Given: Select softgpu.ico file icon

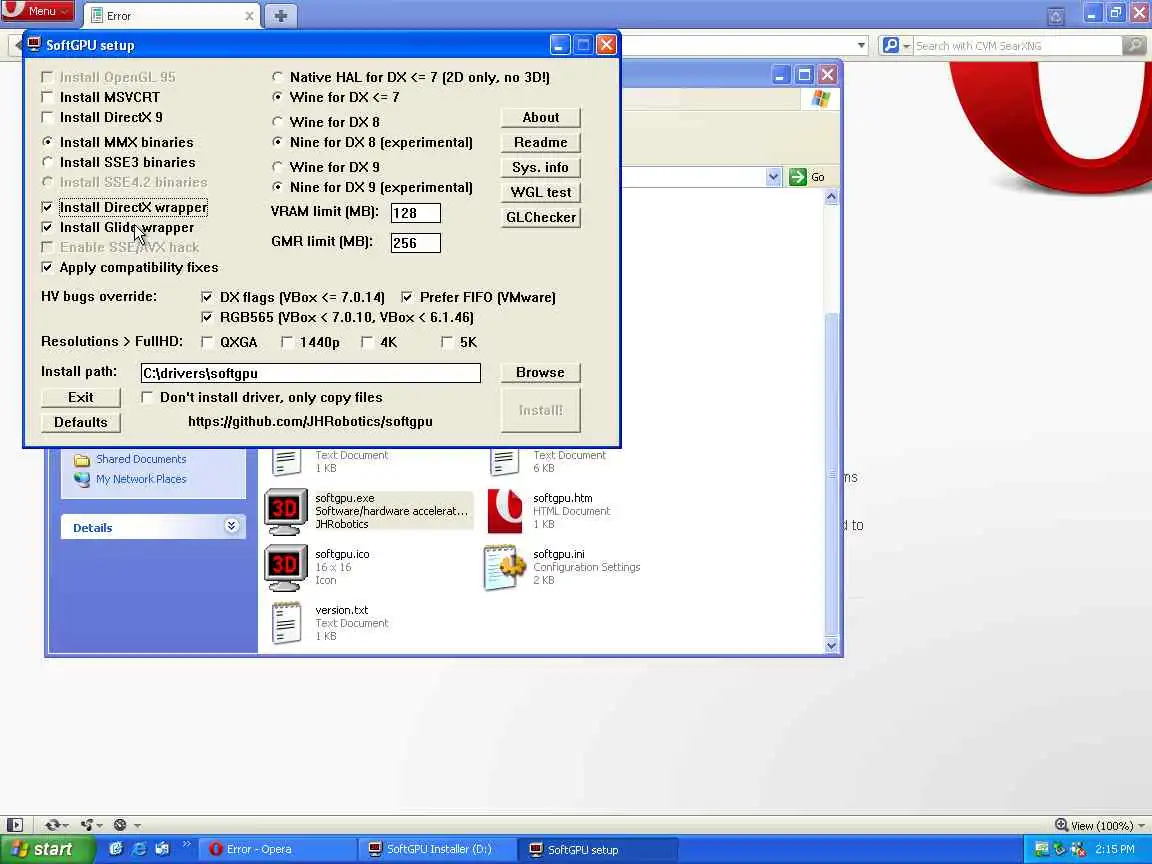Looking at the screenshot, I should tap(285, 567).
